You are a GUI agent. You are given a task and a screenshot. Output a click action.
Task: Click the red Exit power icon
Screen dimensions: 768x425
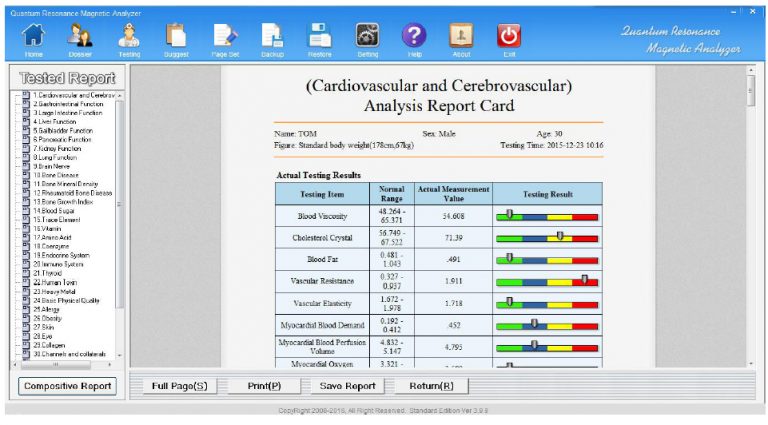(x=509, y=37)
